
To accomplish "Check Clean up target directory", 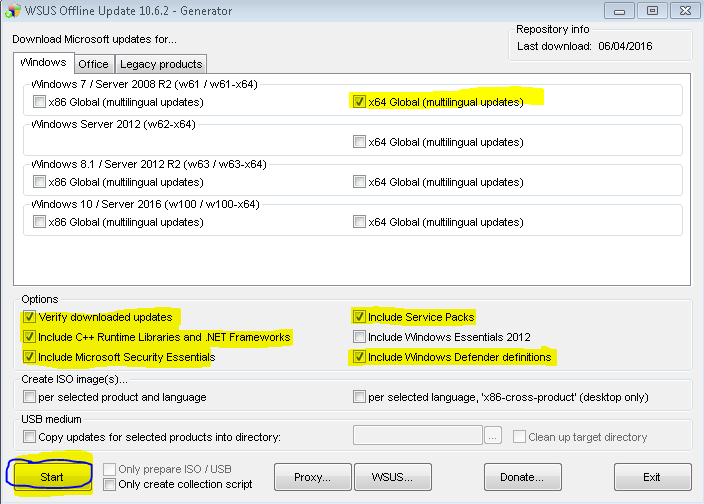I will pos(519,437).
